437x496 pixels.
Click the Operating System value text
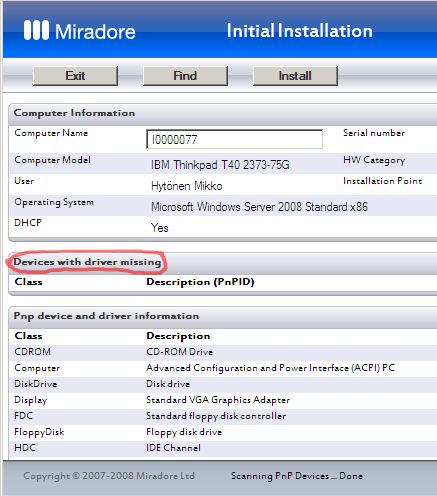pos(259,207)
